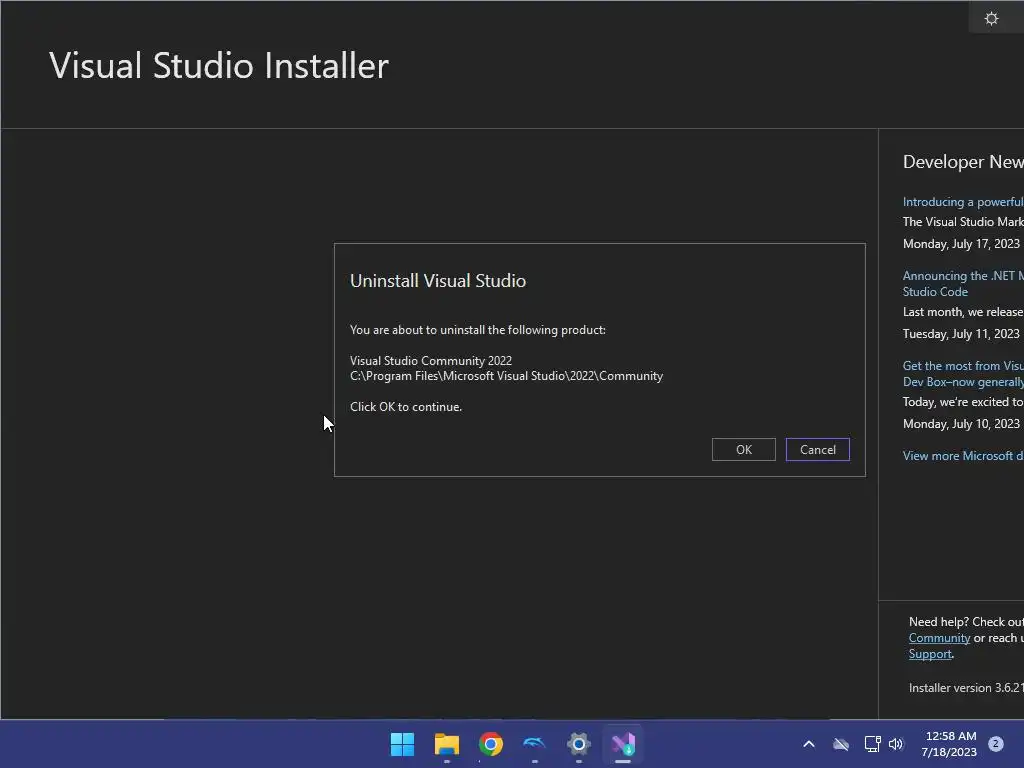Image resolution: width=1024 pixels, height=768 pixels.
Task: Cancel the Visual Studio uninstall dialog
Action: (x=818, y=449)
